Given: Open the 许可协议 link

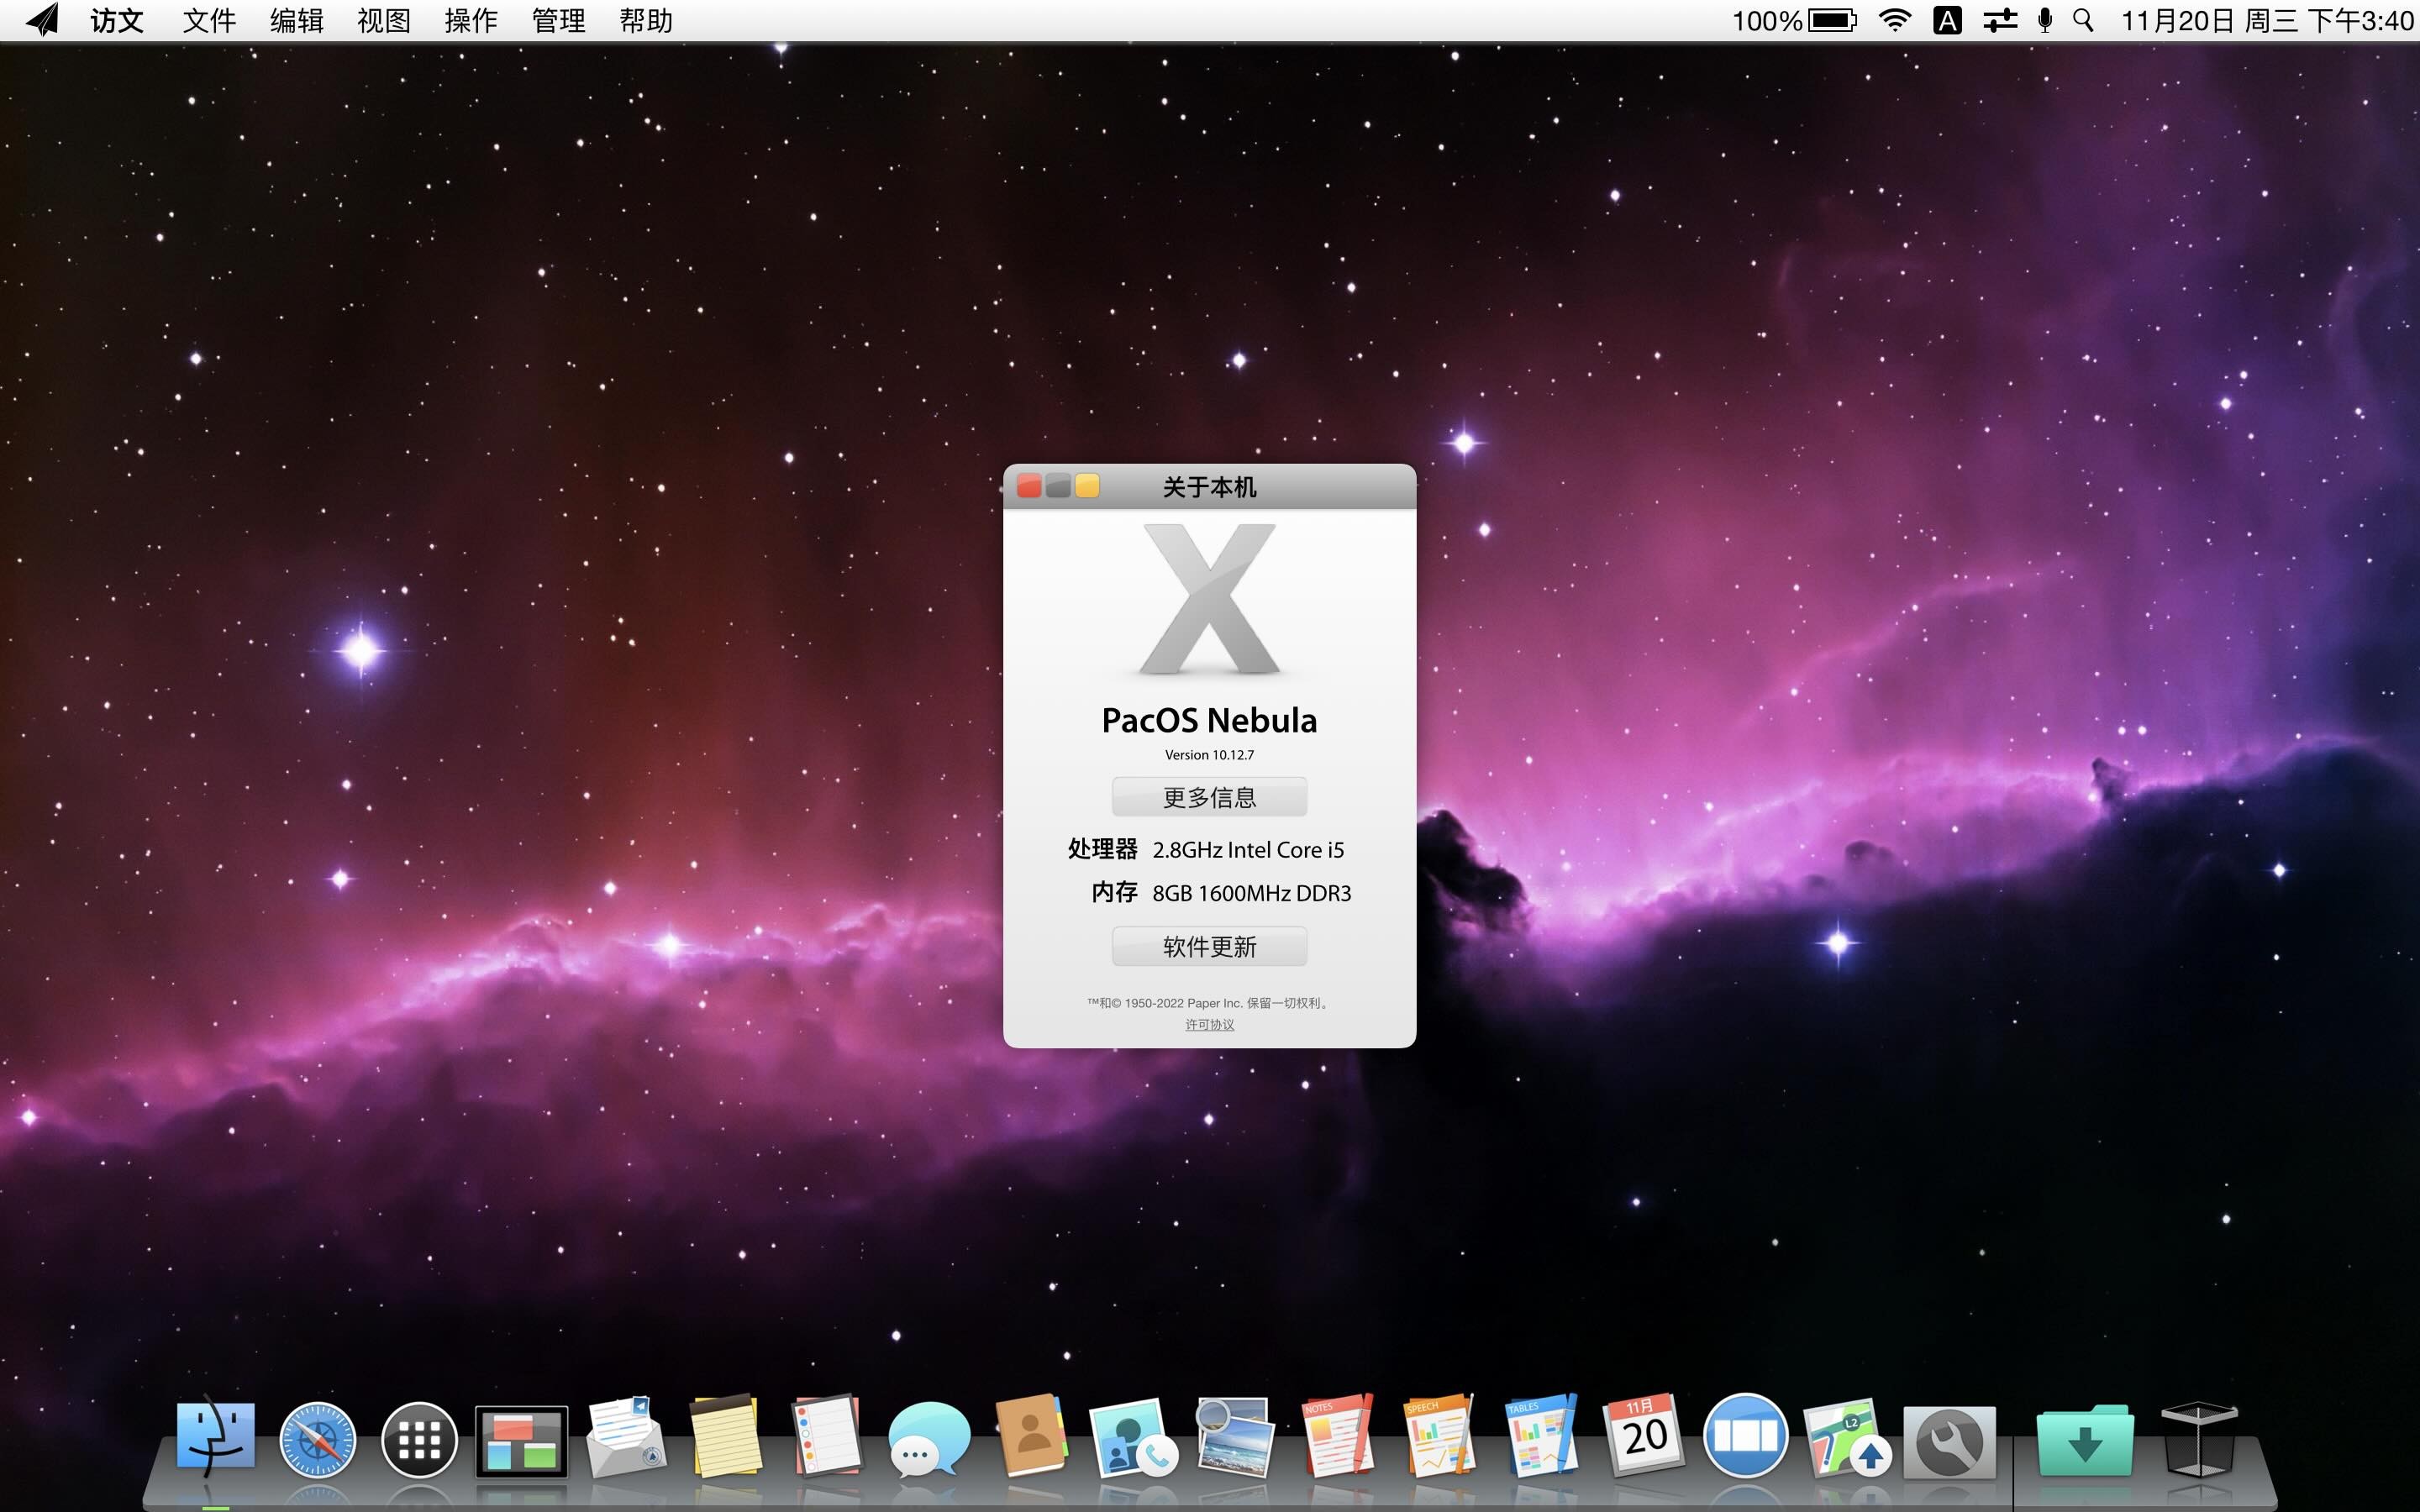Looking at the screenshot, I should [1209, 1025].
